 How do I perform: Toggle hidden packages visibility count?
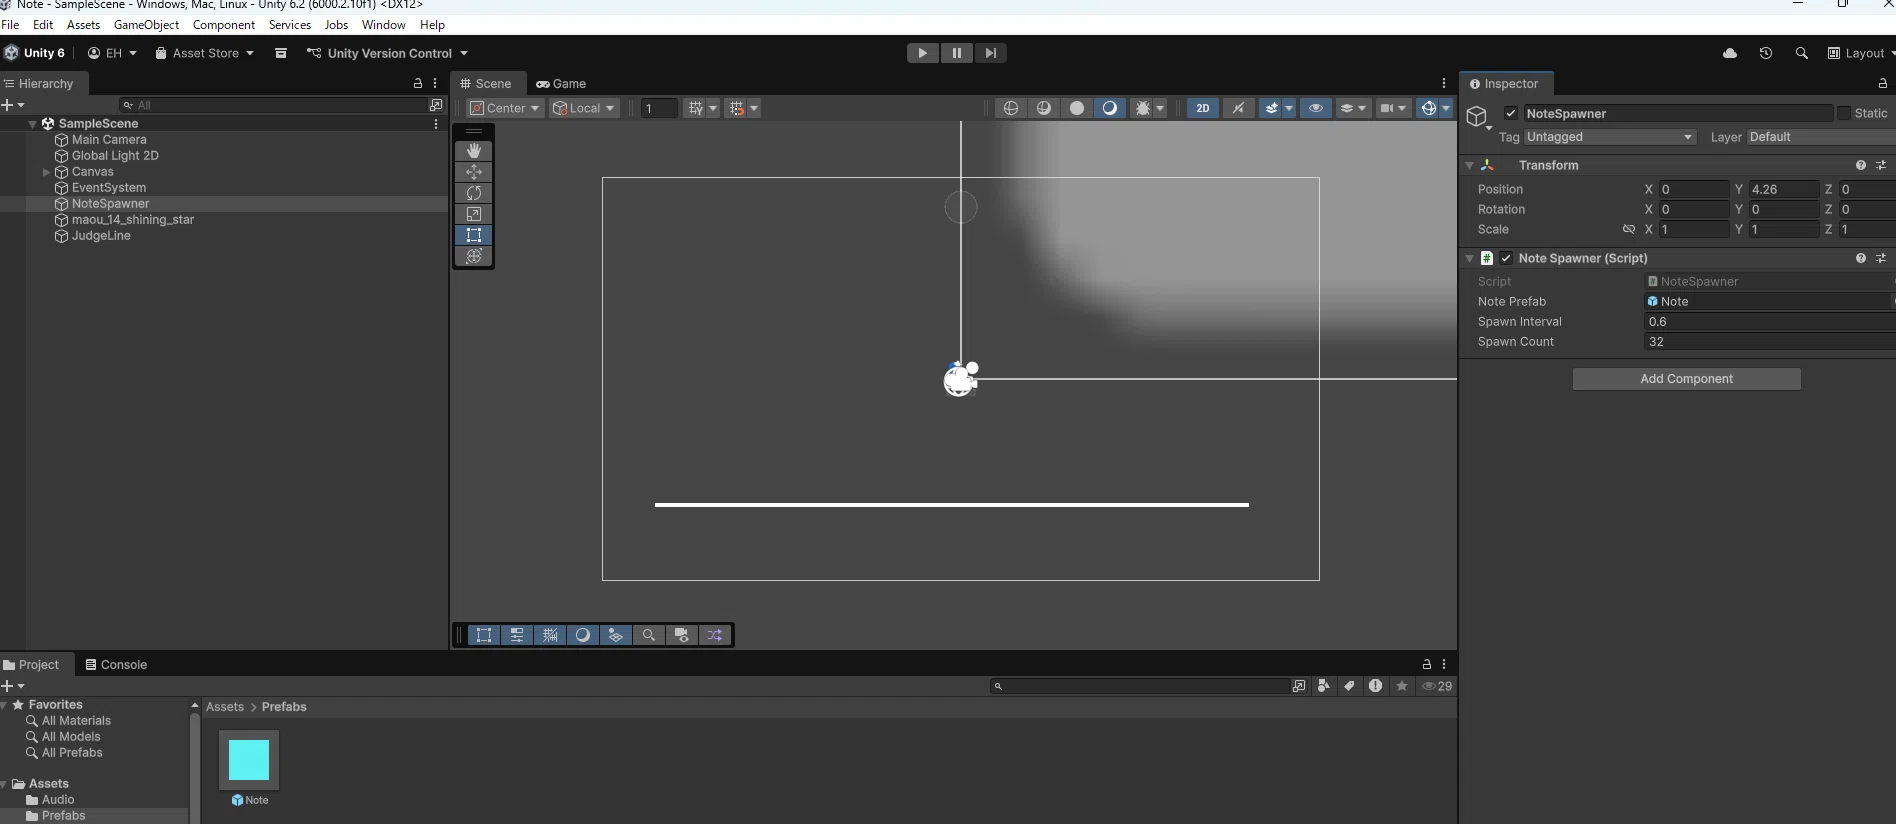[1437, 686]
